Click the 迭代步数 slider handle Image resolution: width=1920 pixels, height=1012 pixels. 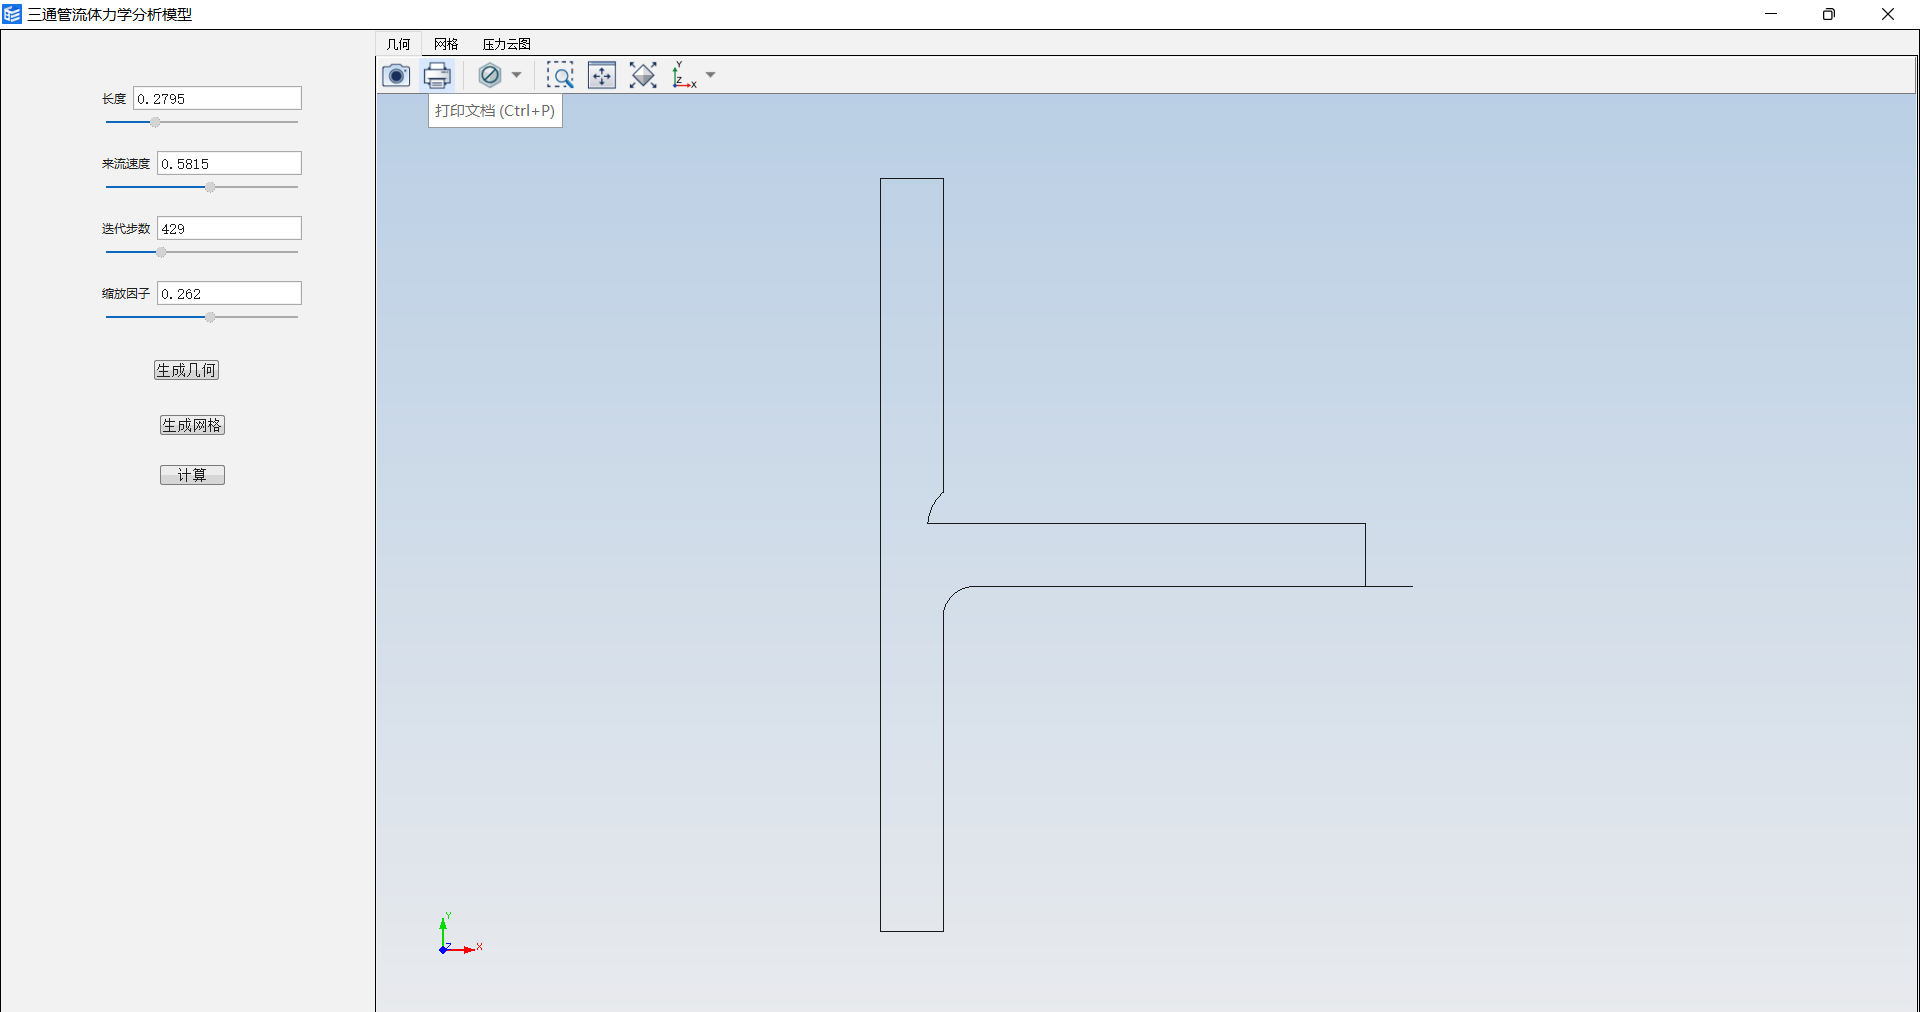coord(161,252)
